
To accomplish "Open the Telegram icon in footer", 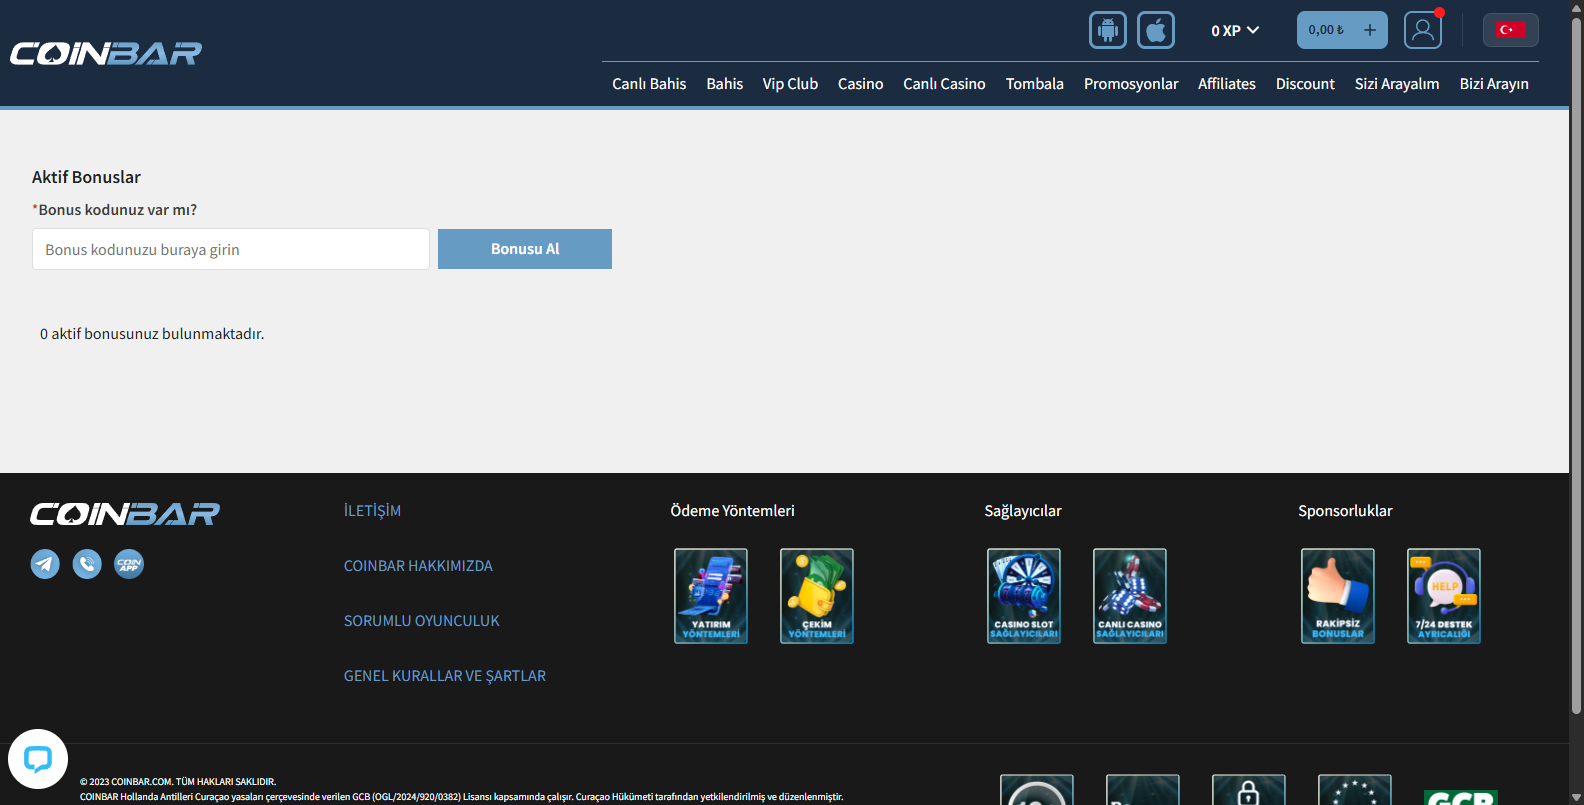I will pyautogui.click(x=45, y=564).
